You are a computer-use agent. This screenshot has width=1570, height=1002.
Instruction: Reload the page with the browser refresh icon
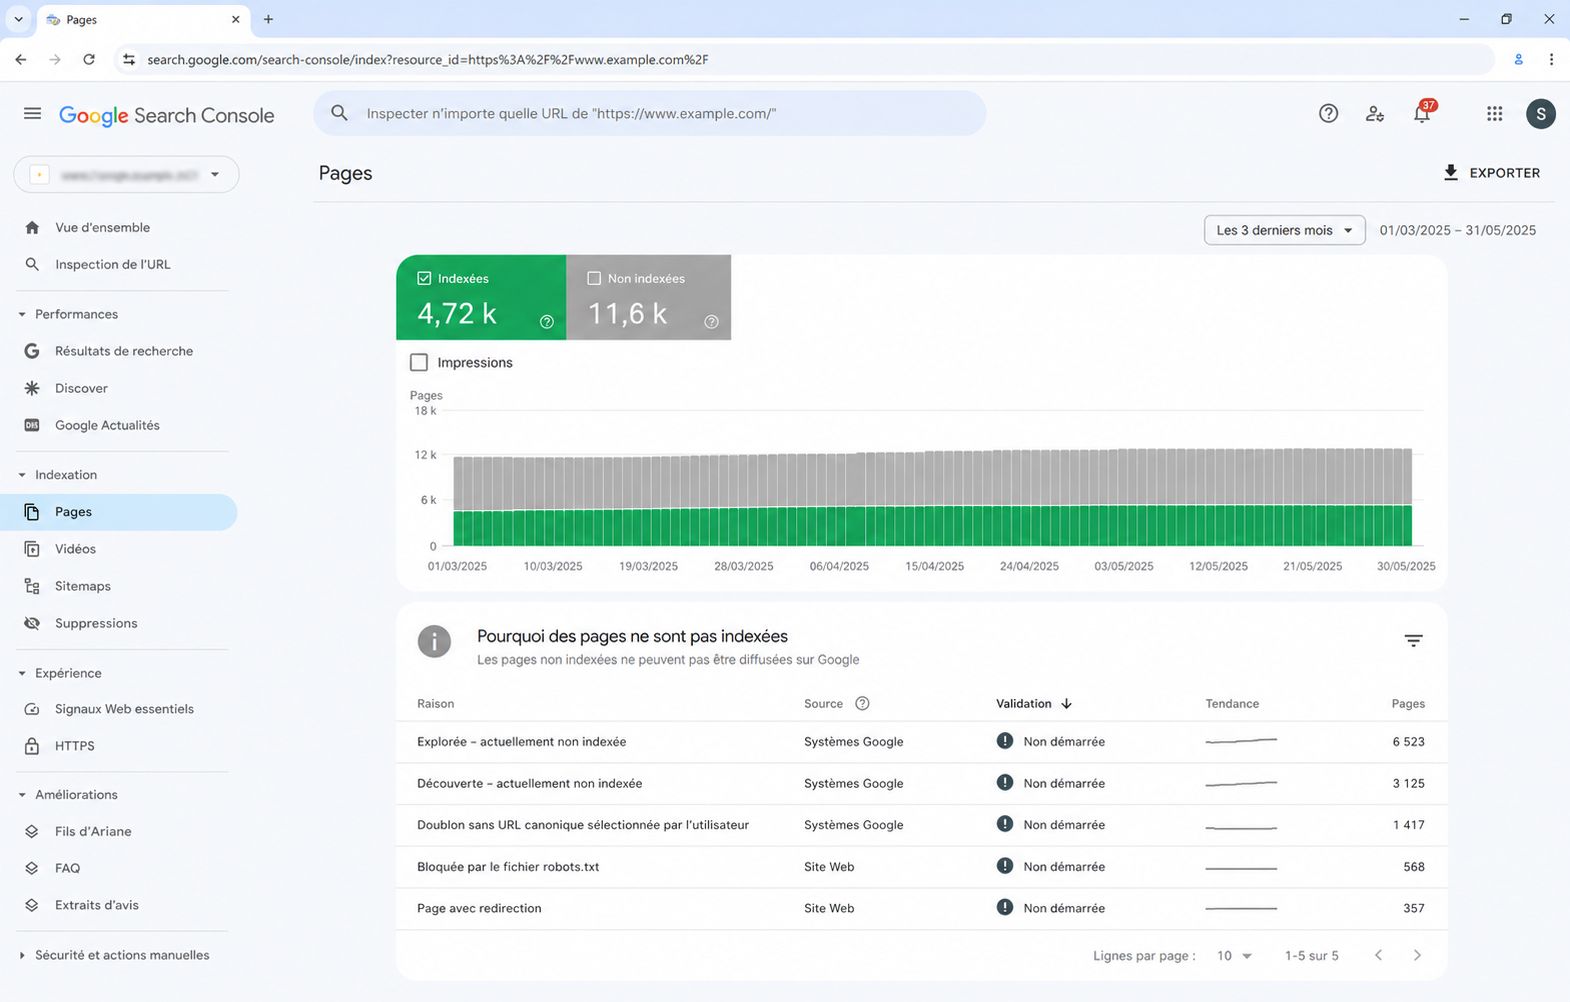coord(89,60)
